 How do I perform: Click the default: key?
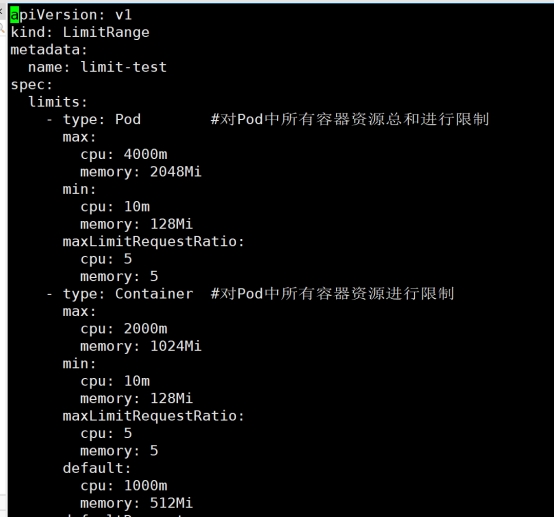click(x=97, y=469)
